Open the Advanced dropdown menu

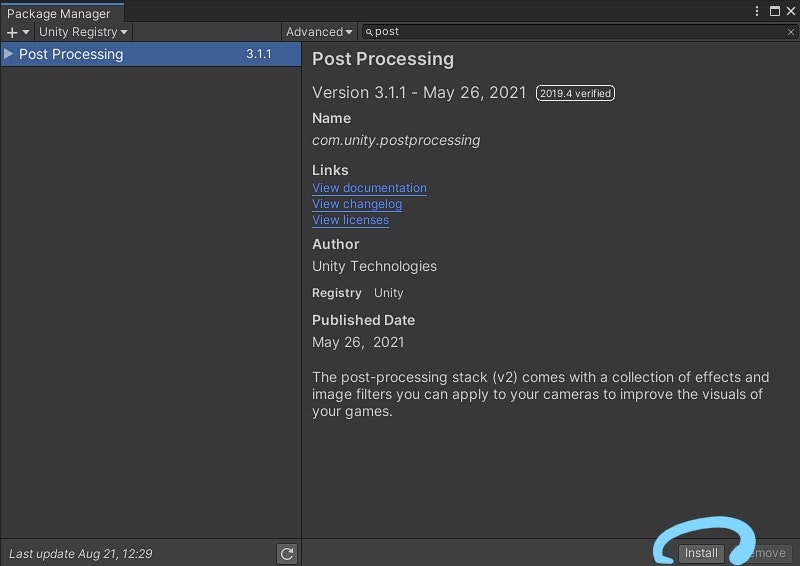(319, 32)
